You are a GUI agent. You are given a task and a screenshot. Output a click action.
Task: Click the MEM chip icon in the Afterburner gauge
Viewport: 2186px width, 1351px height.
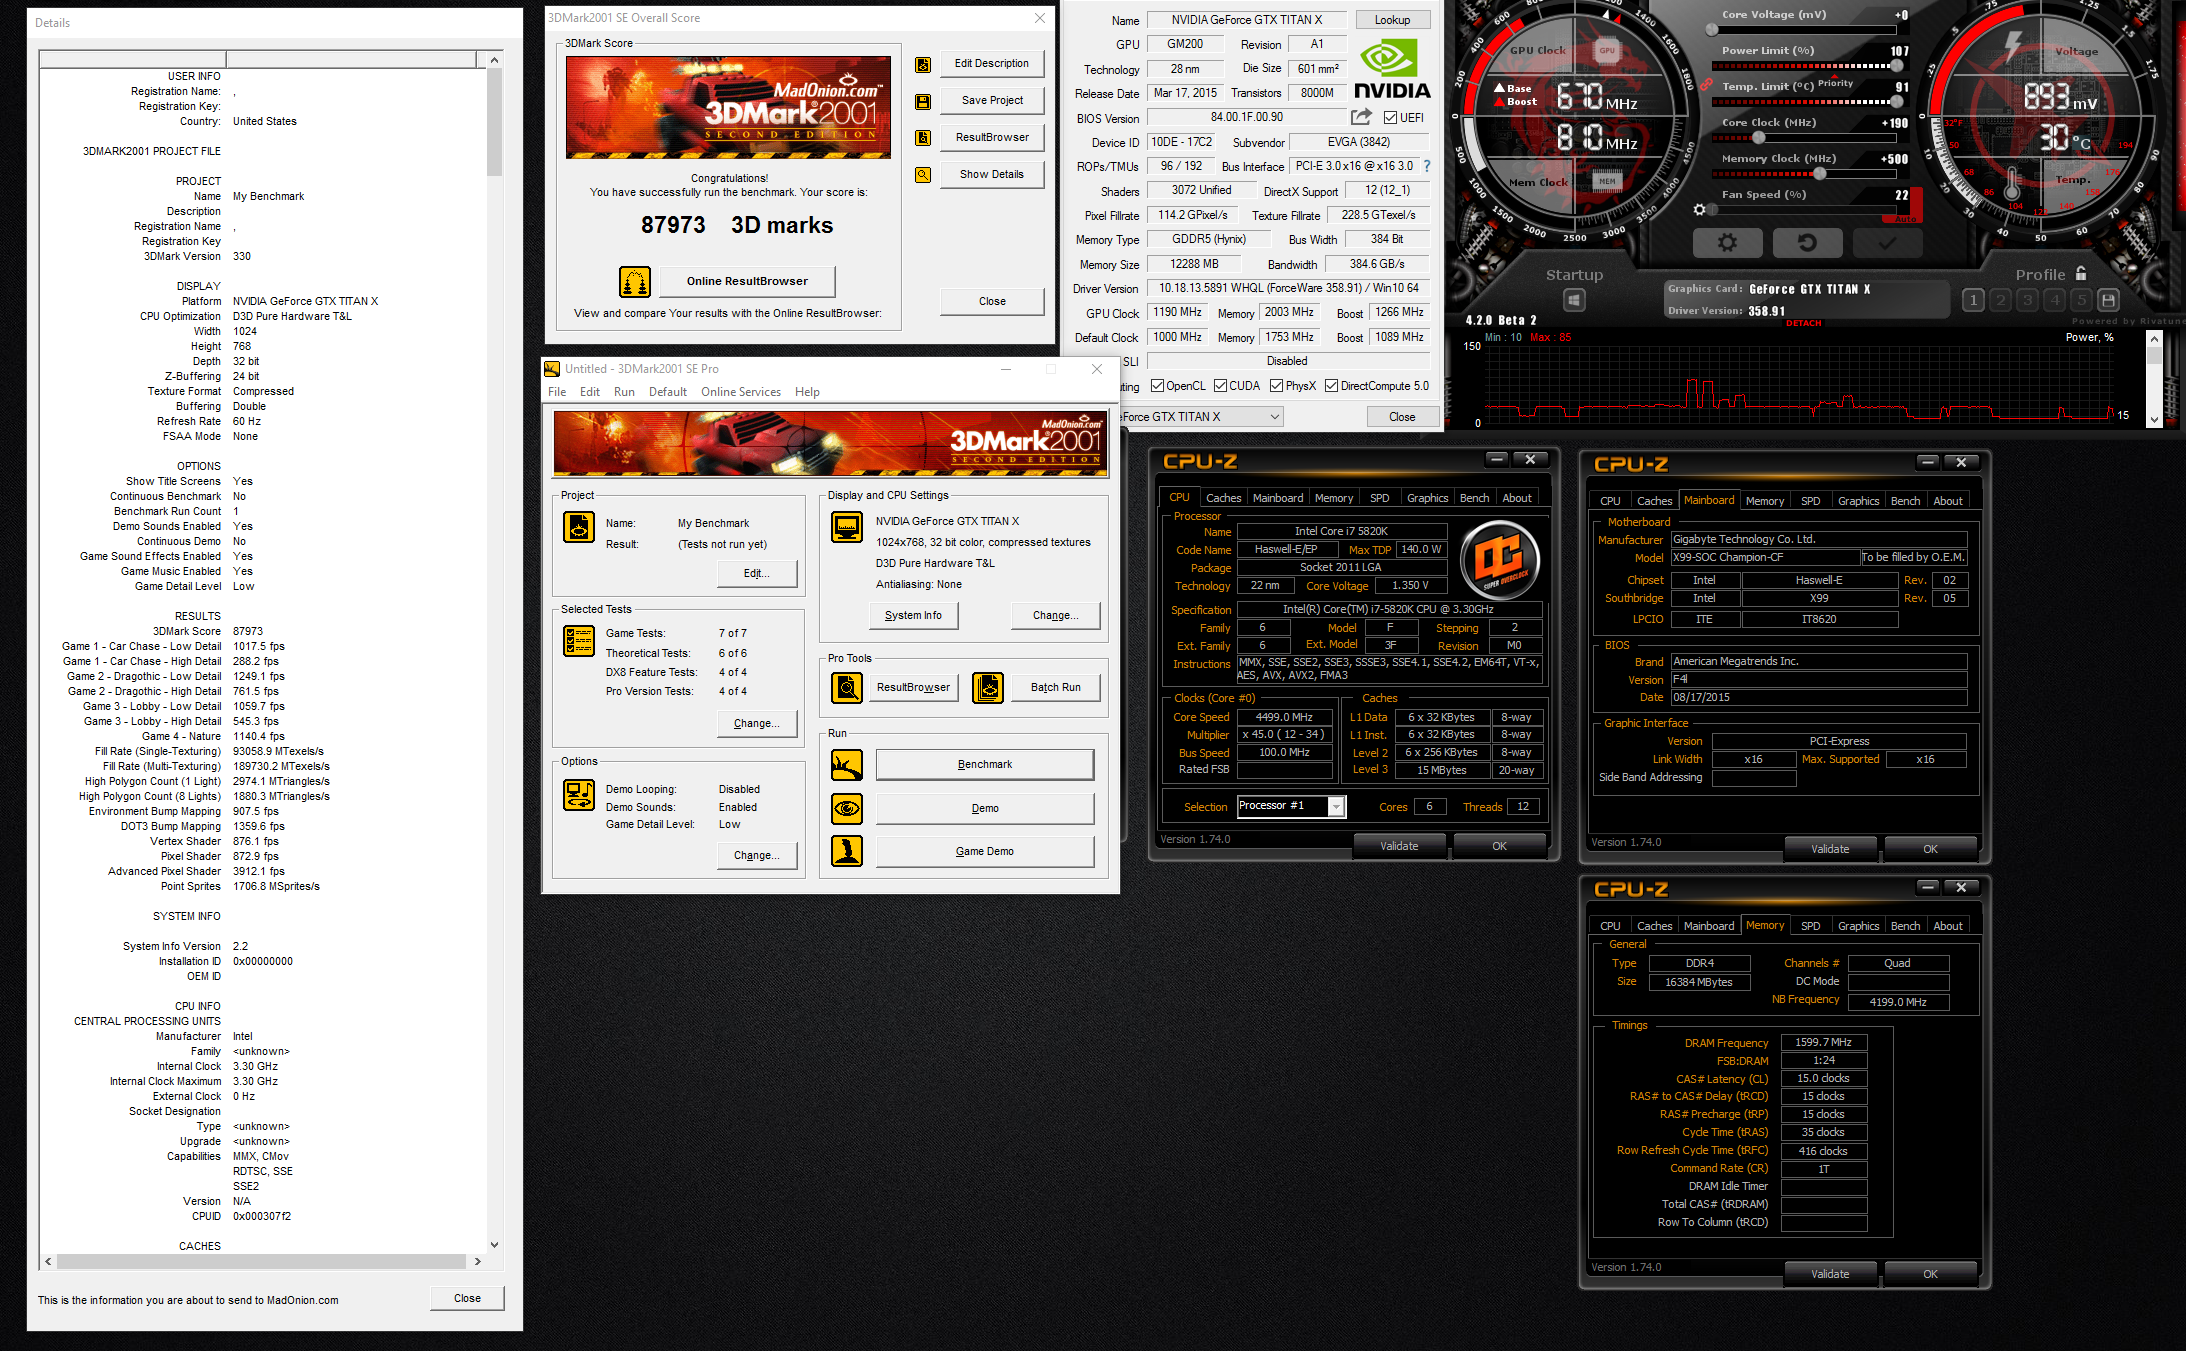pos(1607,181)
